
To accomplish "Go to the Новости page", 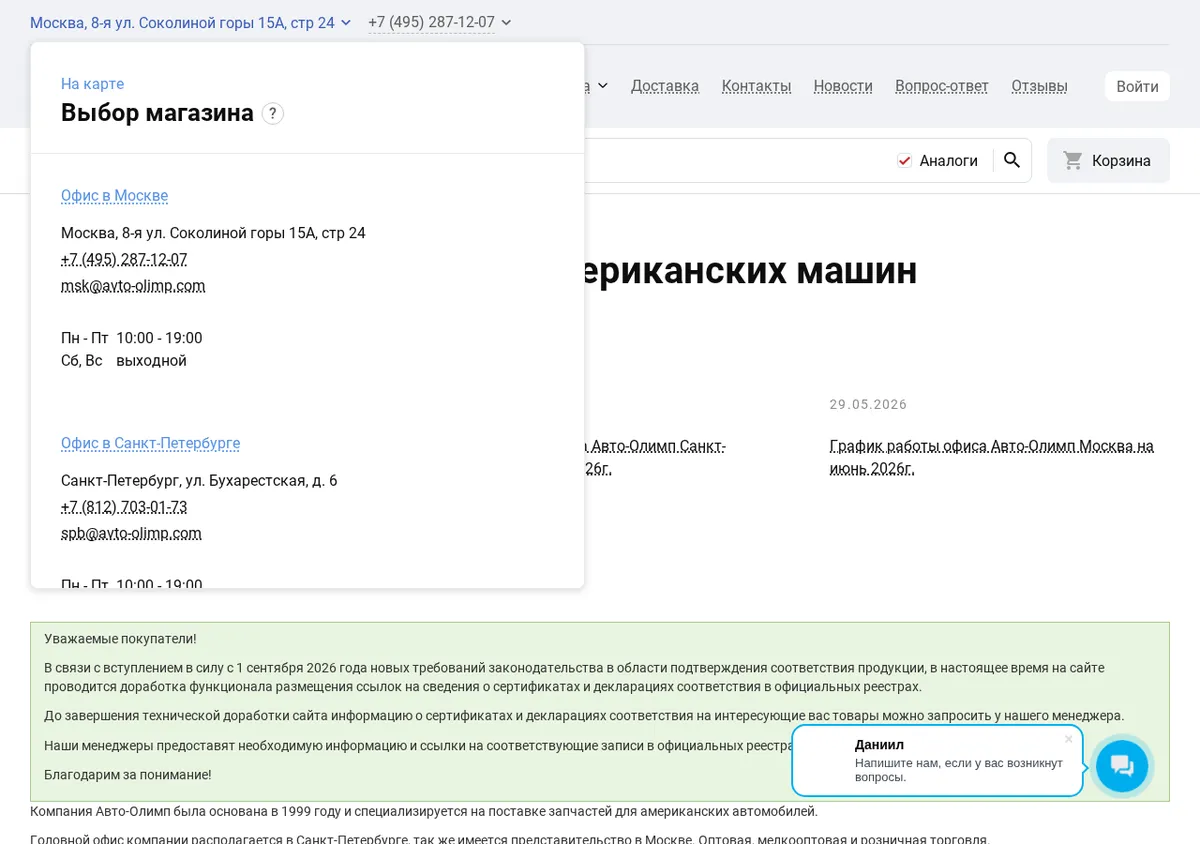I will (843, 86).
